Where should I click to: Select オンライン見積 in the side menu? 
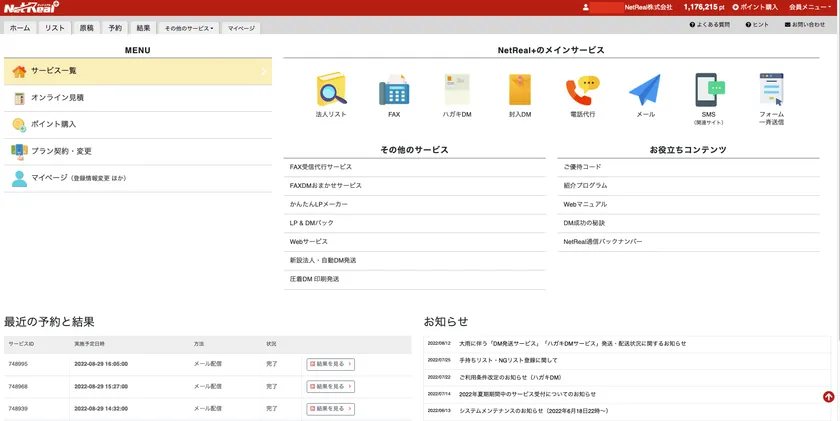coord(57,98)
